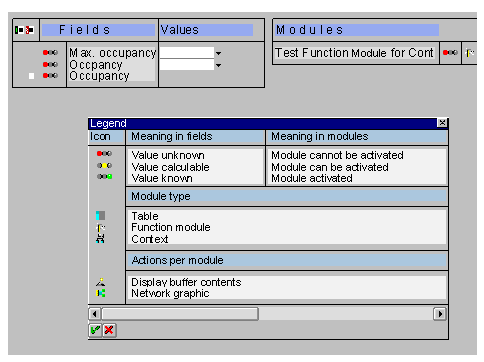Click green light Value known legend icon

[104, 176]
